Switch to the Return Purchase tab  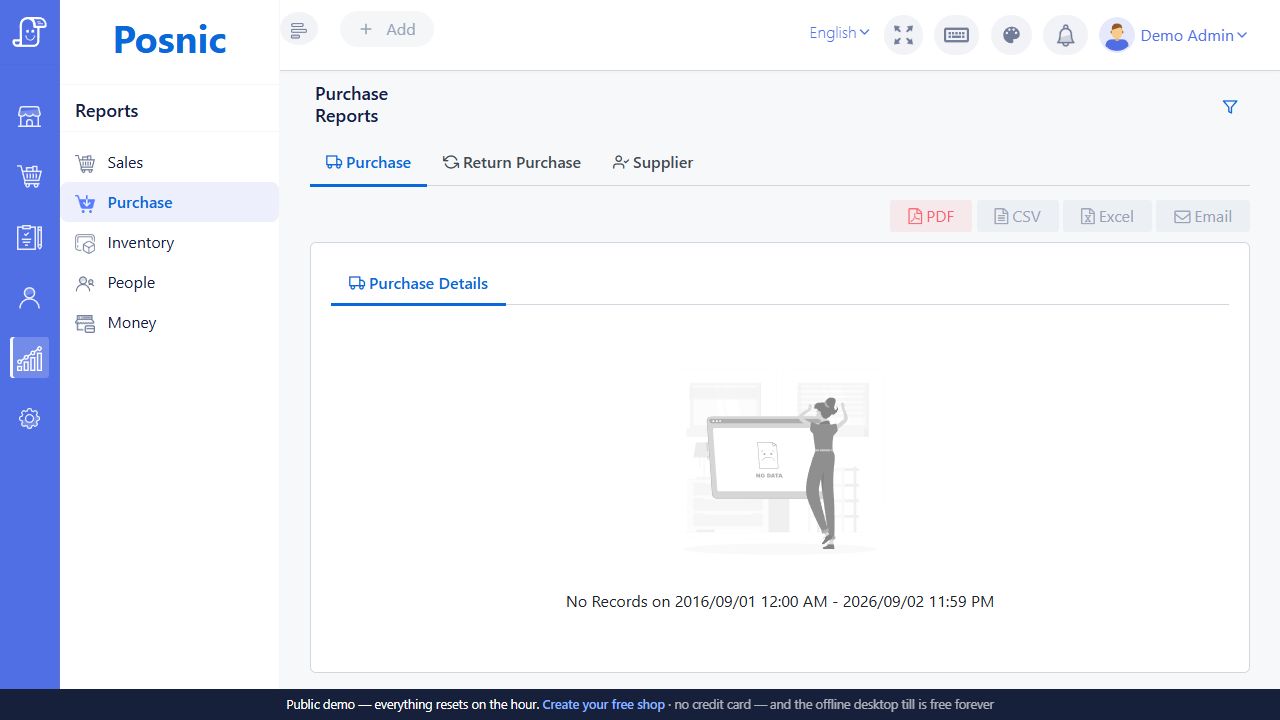pos(512,162)
